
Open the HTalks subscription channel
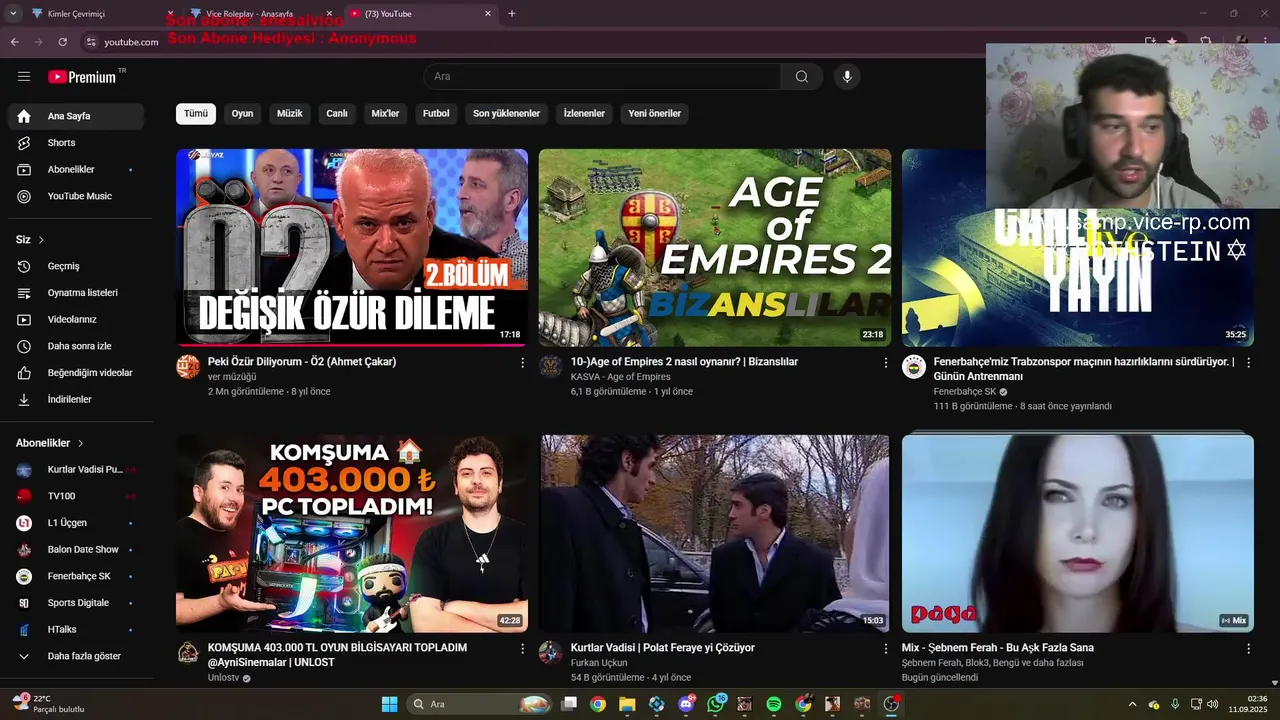click(76, 630)
